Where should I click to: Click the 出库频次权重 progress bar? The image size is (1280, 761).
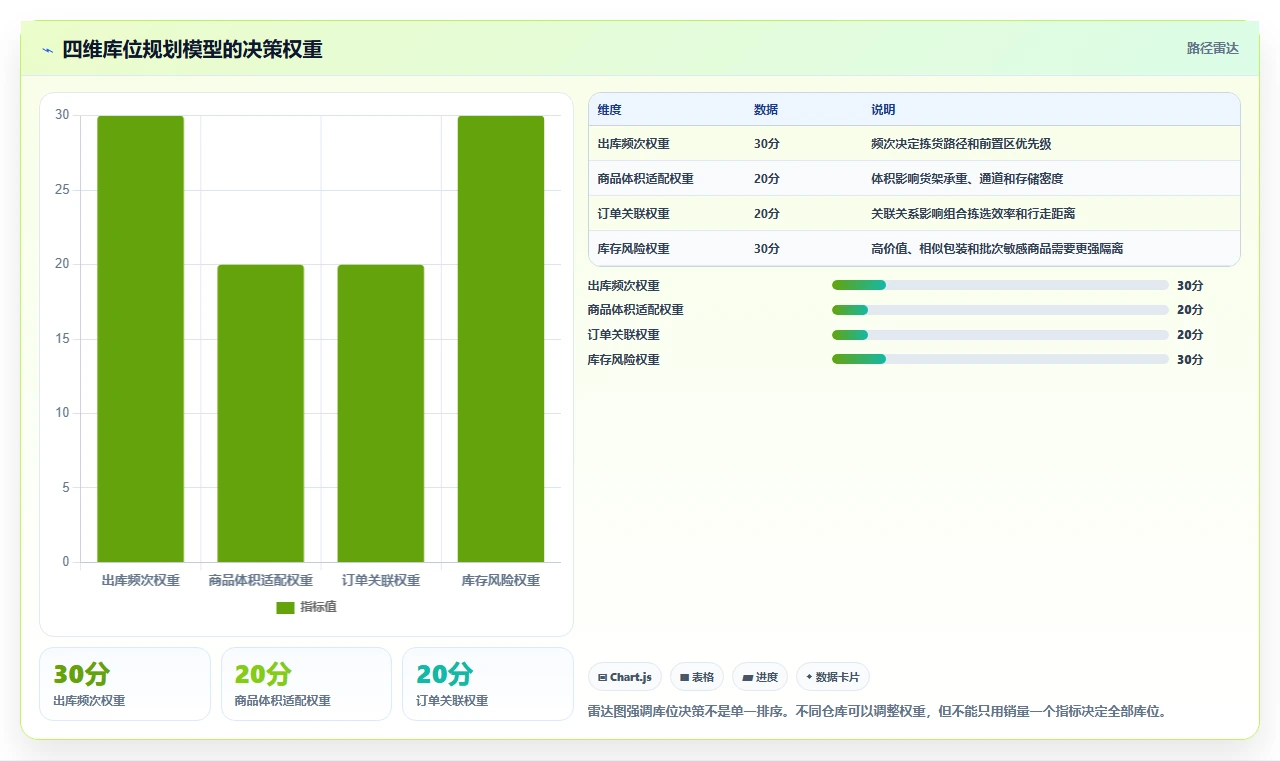point(1000,285)
